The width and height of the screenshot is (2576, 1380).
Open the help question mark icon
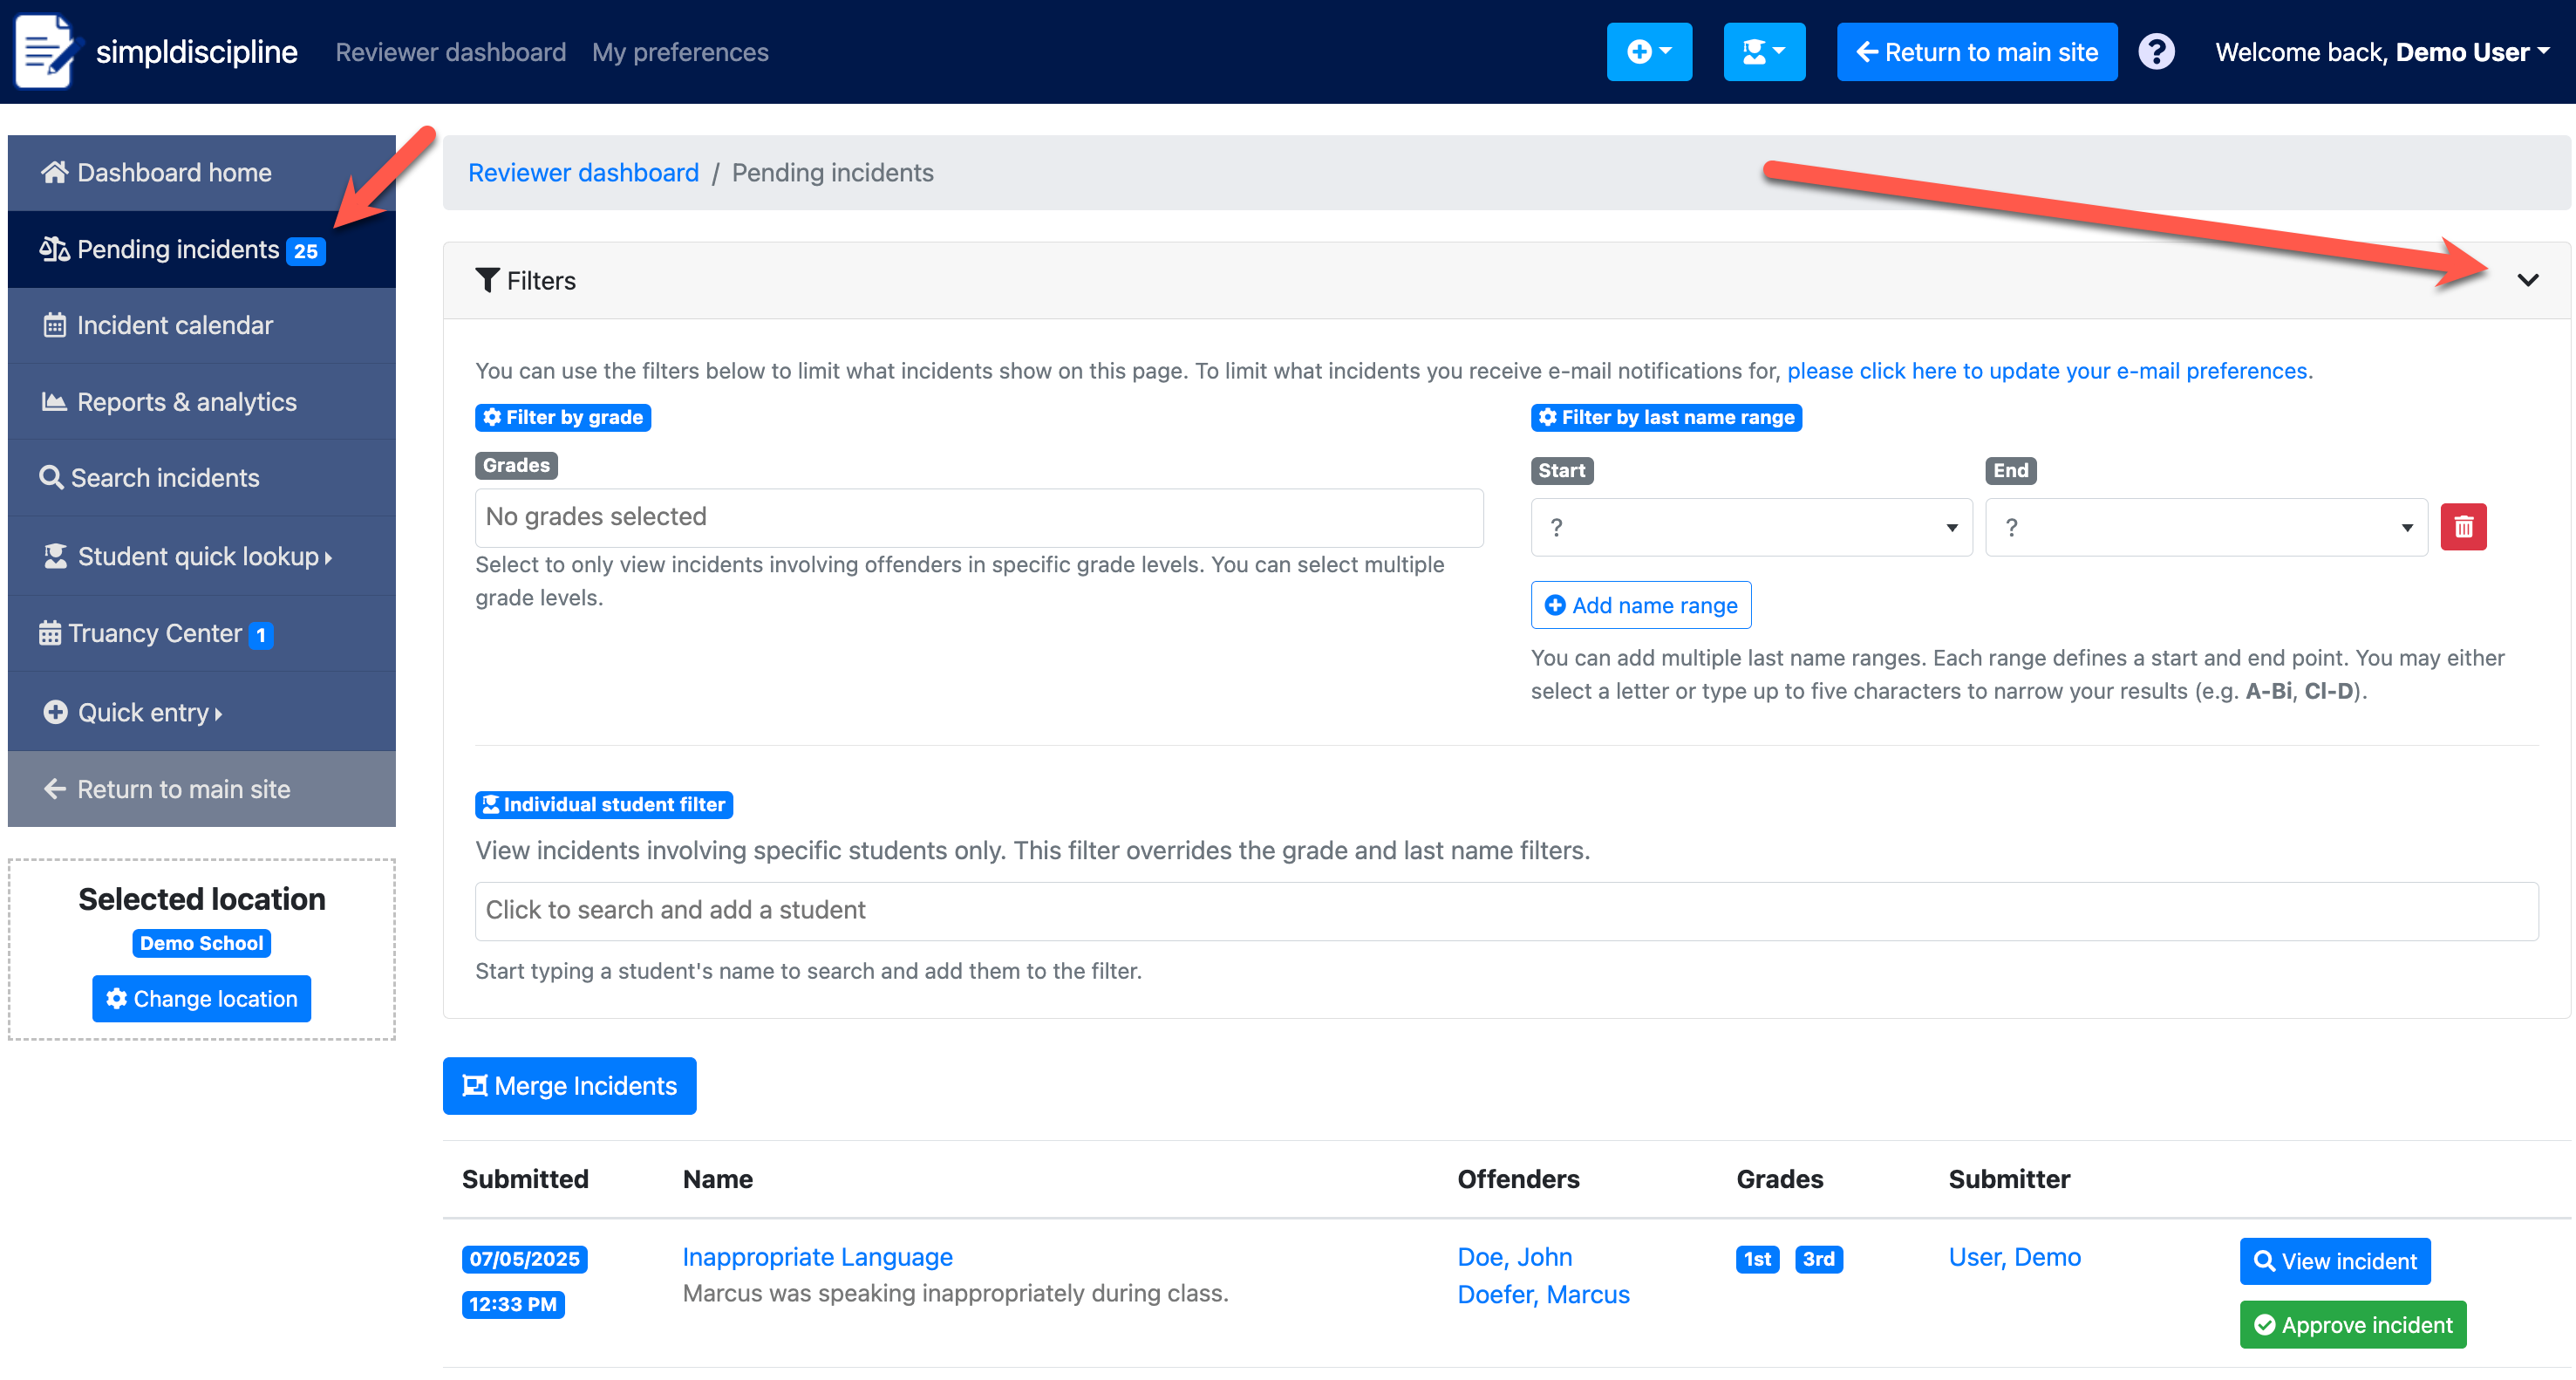(2156, 52)
